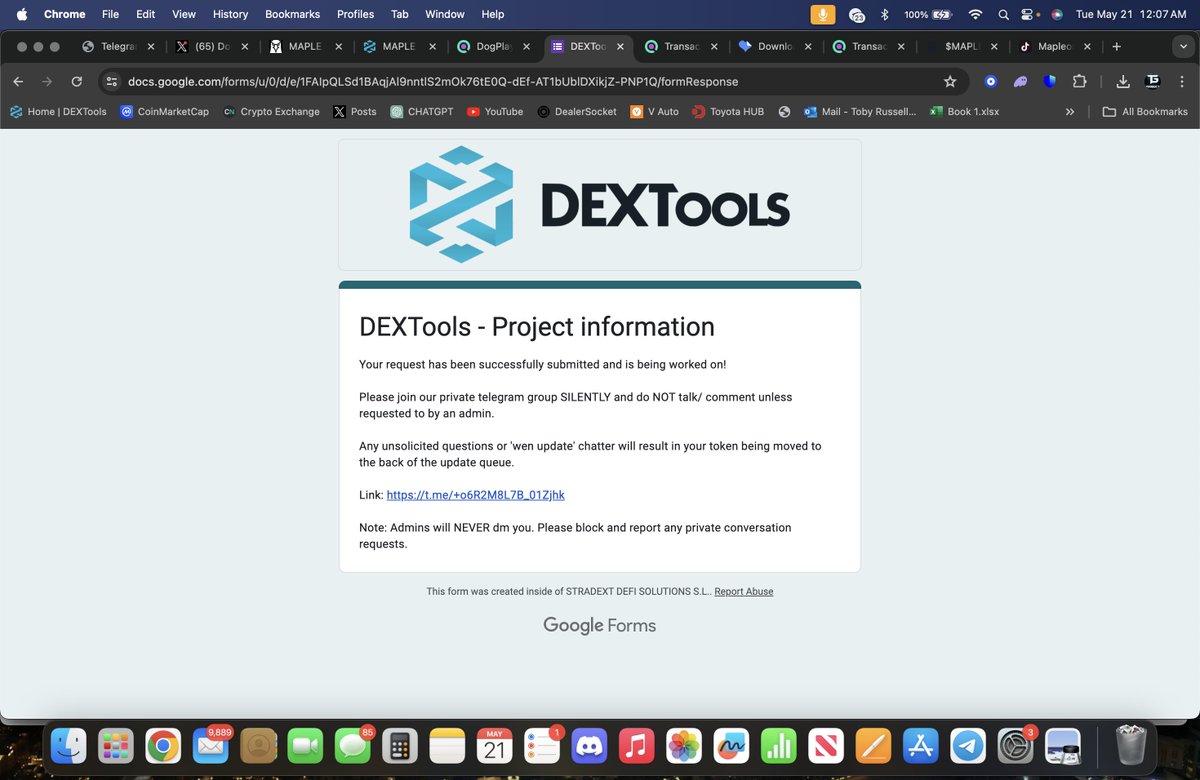
Task: Open the Calendar showing May 21
Action: tap(495, 746)
